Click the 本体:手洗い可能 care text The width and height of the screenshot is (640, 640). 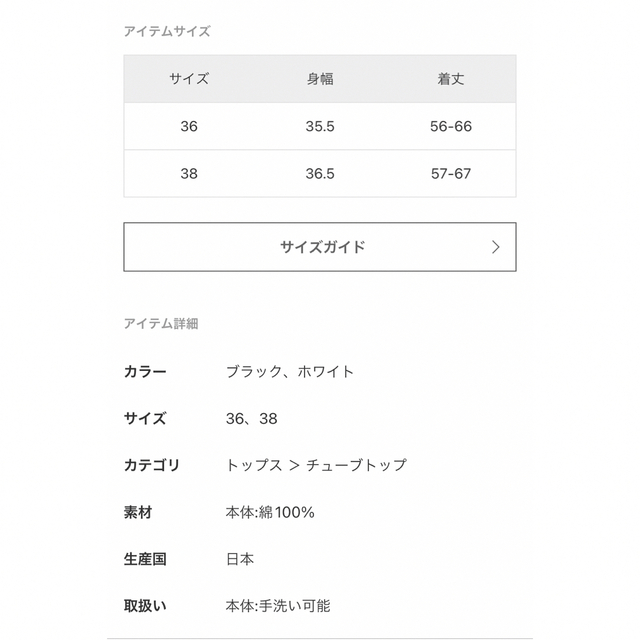coord(278,606)
